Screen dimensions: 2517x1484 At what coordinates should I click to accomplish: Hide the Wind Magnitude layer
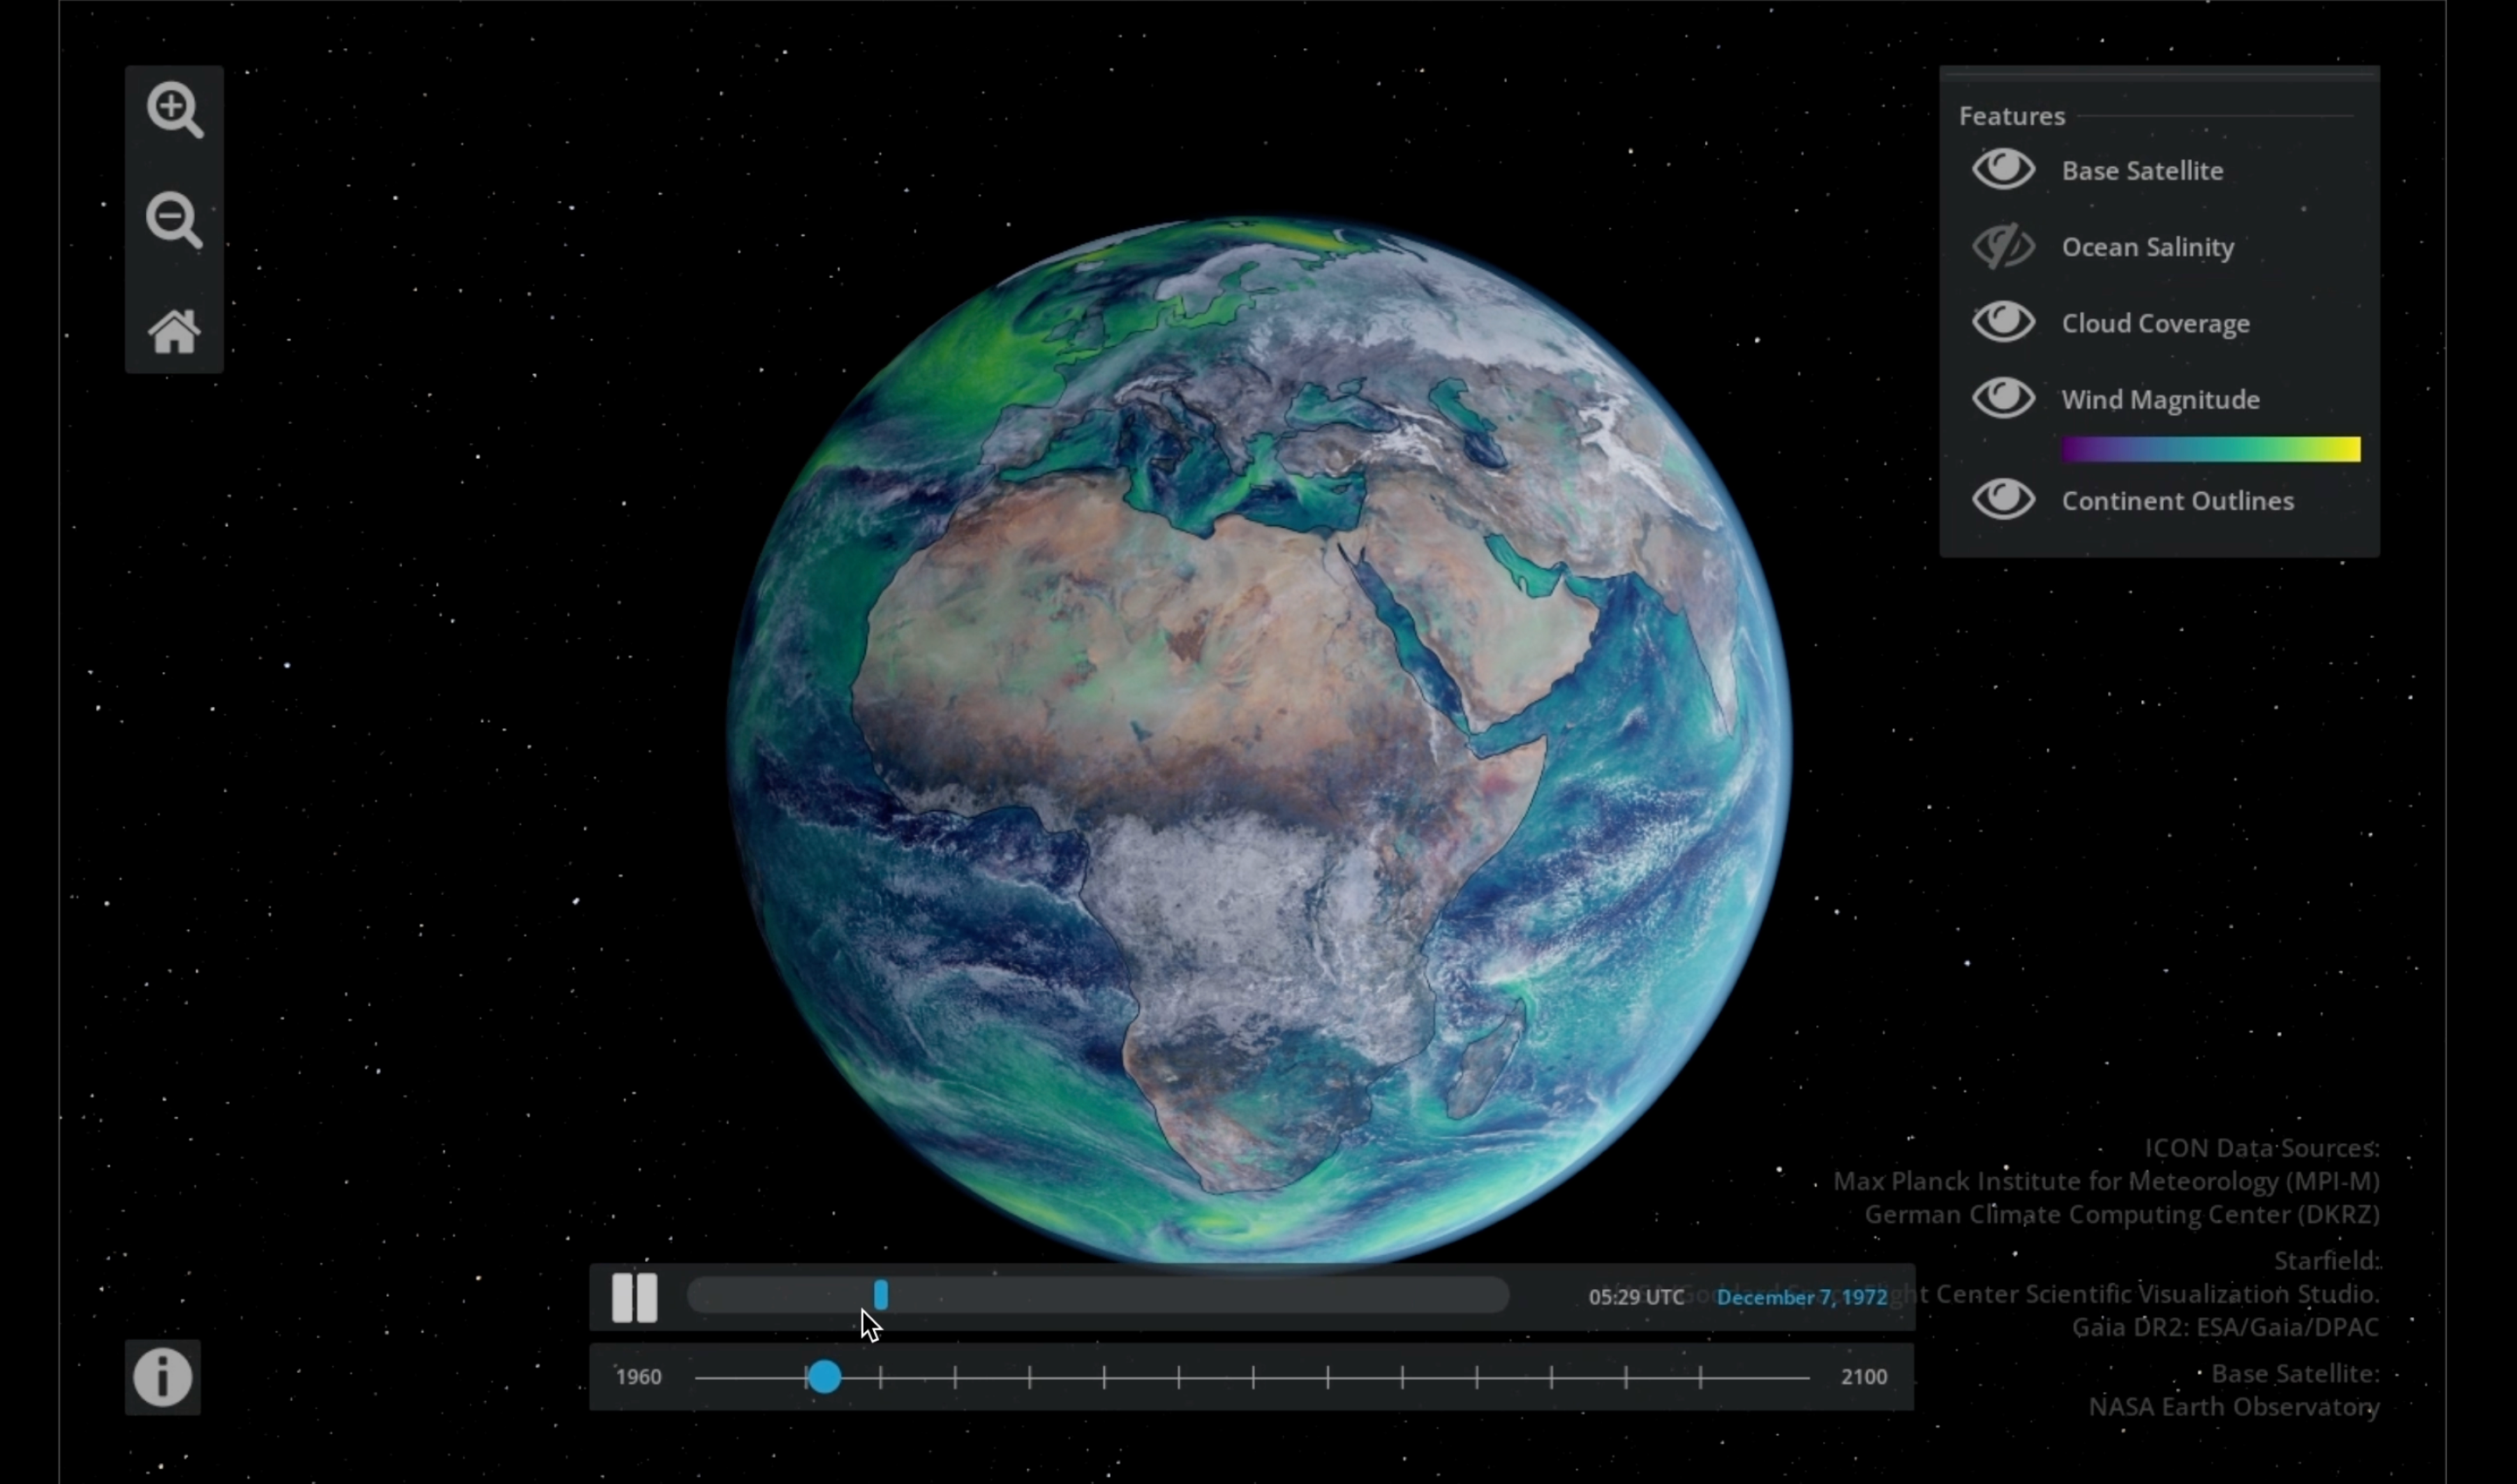coord(2003,398)
